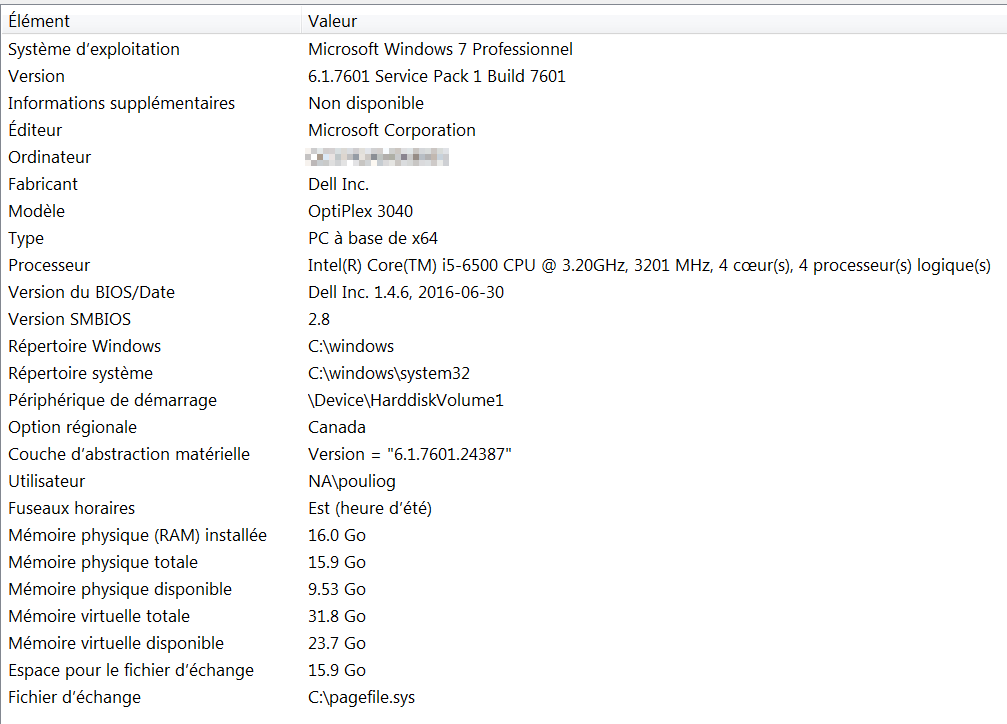Click the "PC à base de x64" value
1007x724 pixels.
tap(372, 238)
